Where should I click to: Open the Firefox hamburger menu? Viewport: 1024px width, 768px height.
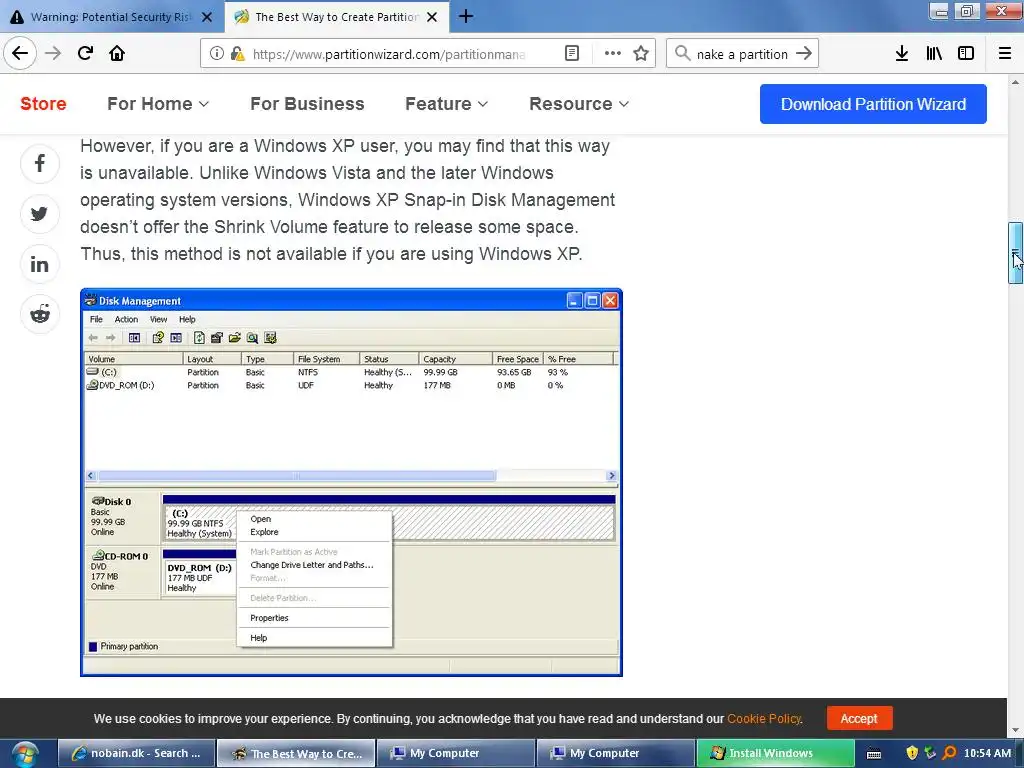tap(1005, 54)
